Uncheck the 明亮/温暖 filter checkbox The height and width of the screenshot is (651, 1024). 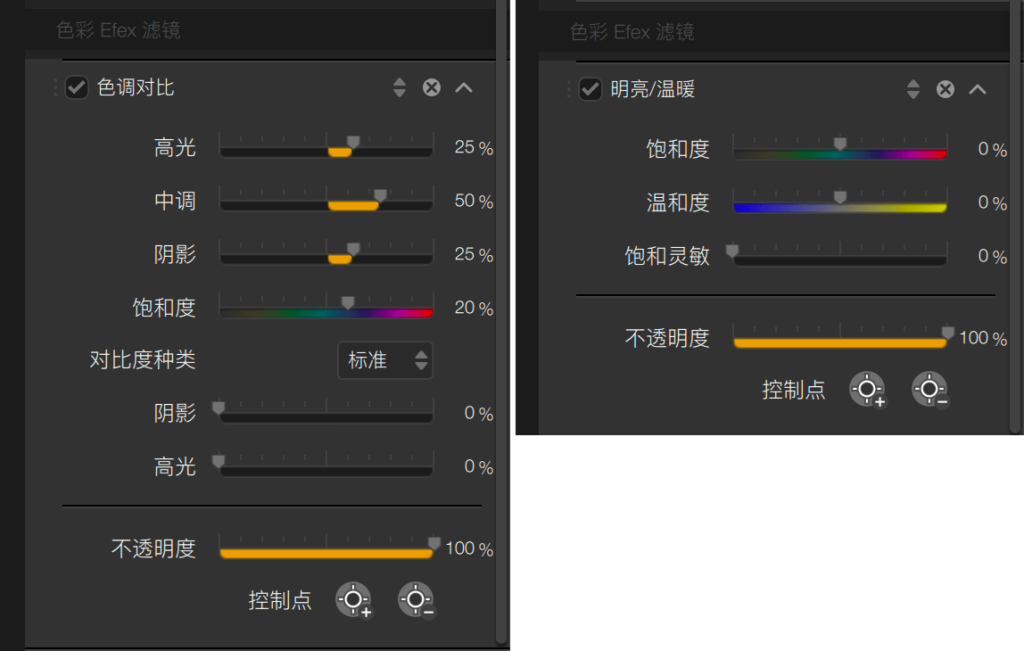tap(590, 90)
